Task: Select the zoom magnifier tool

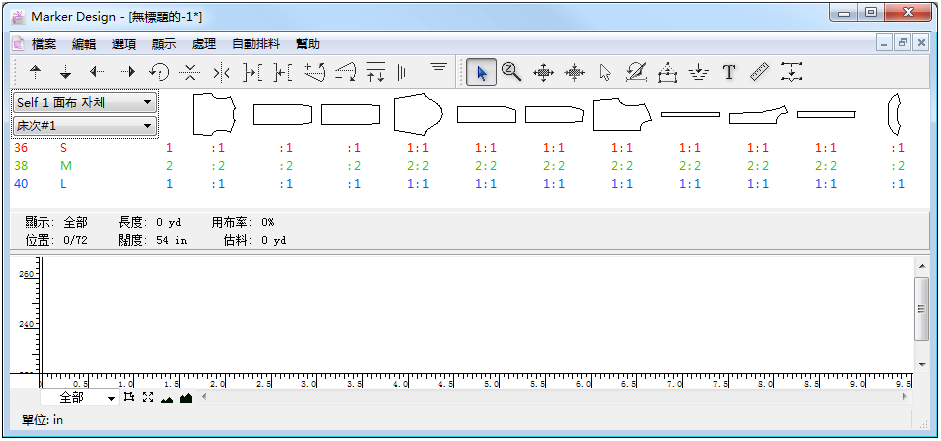Action: click(x=511, y=73)
